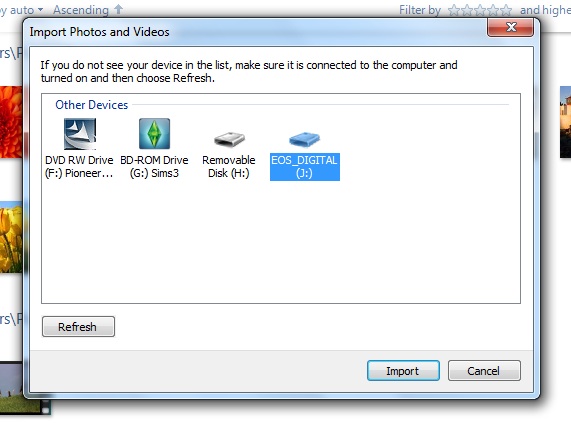Select the DVD RW Drive (F:) icon
The width and height of the screenshot is (571, 424).
pos(80,134)
